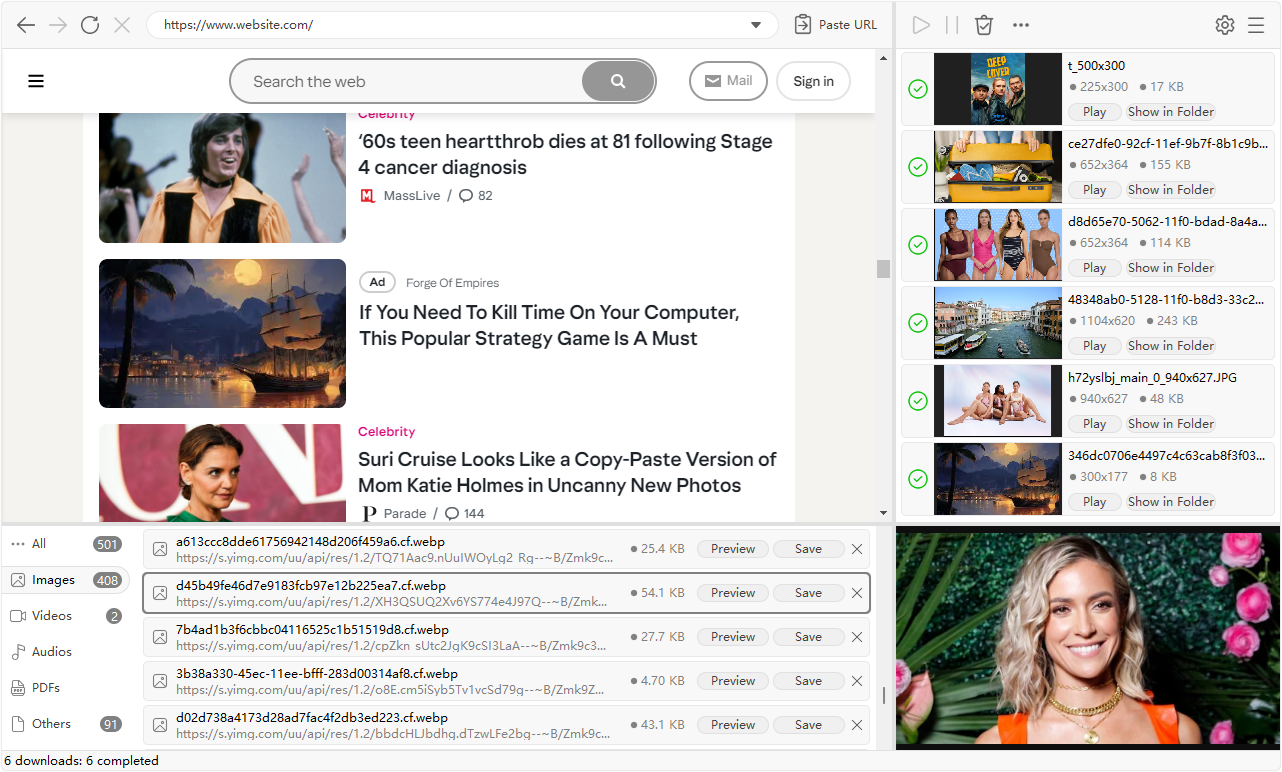Click the browser back arrow icon

[x=26, y=25]
